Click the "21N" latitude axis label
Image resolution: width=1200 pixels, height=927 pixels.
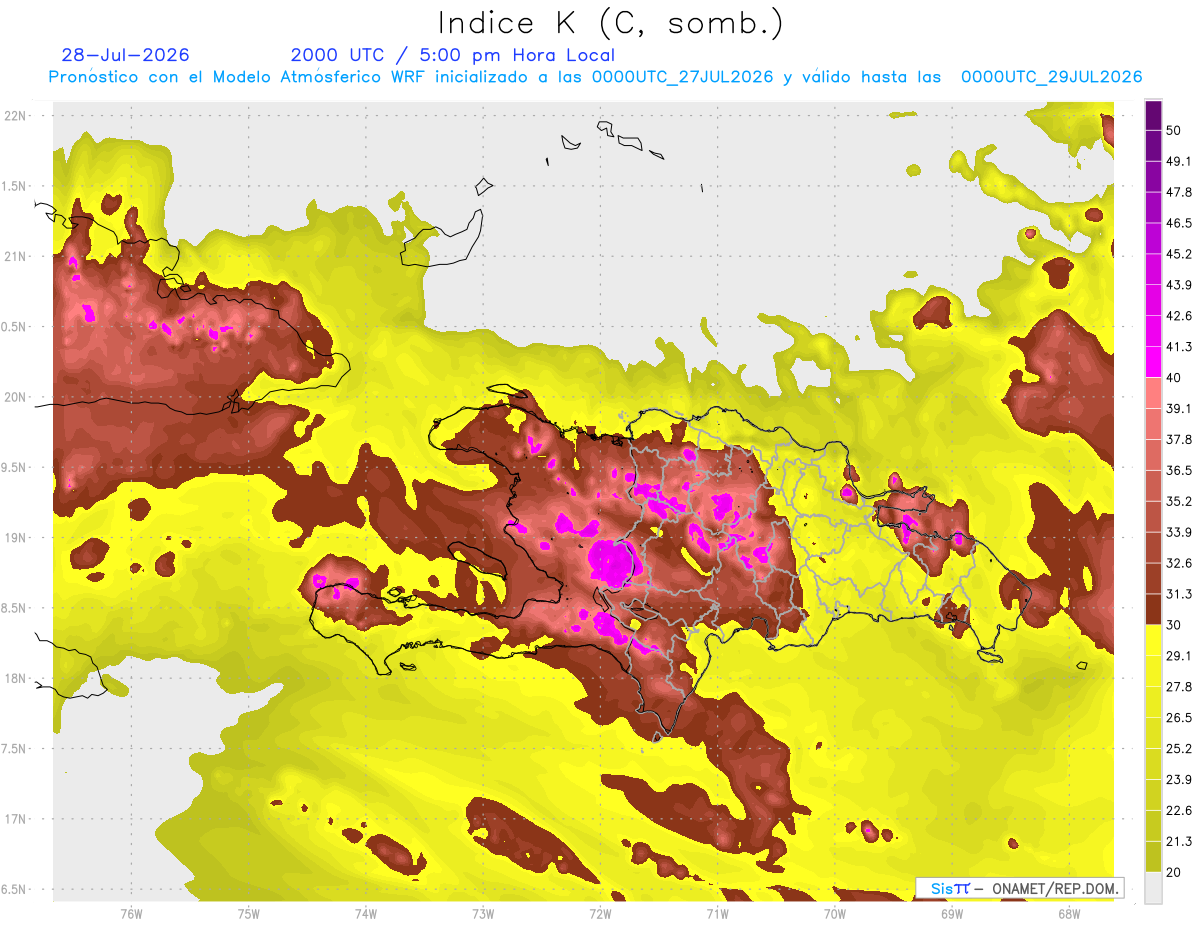click(16, 256)
